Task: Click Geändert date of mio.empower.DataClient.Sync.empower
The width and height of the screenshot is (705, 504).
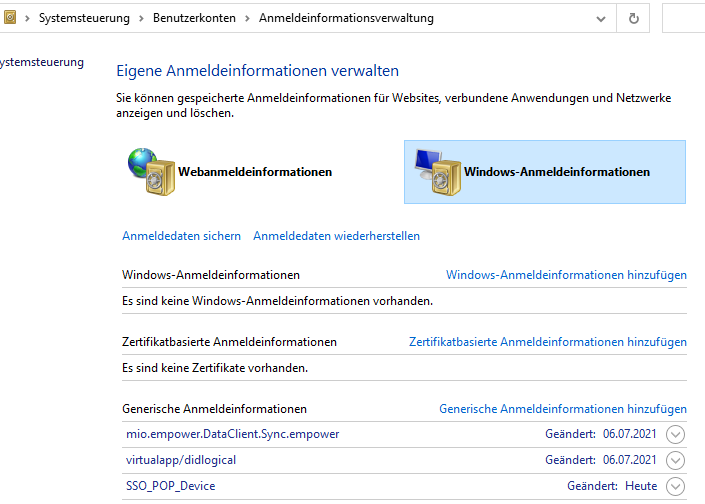Action: 601,434
